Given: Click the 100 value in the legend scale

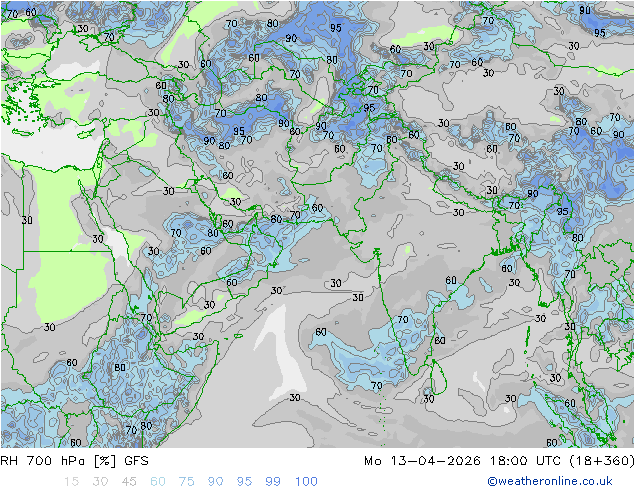Looking at the screenshot, I should click(306, 482).
